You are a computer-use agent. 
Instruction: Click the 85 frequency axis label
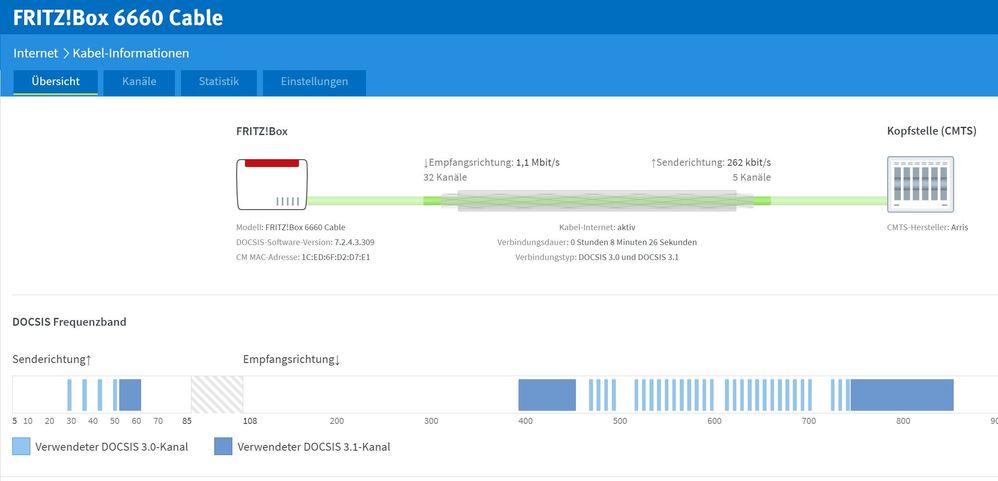tap(186, 421)
